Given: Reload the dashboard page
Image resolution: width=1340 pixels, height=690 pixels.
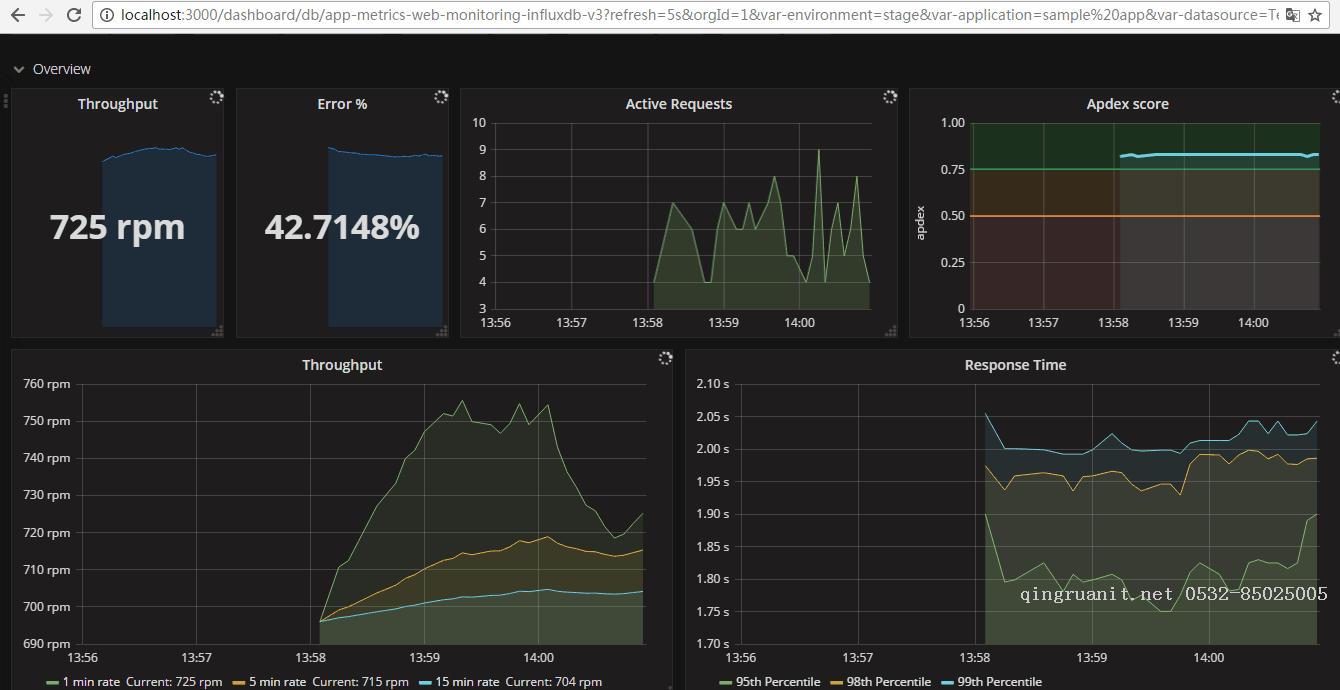Looking at the screenshot, I should 74,15.
